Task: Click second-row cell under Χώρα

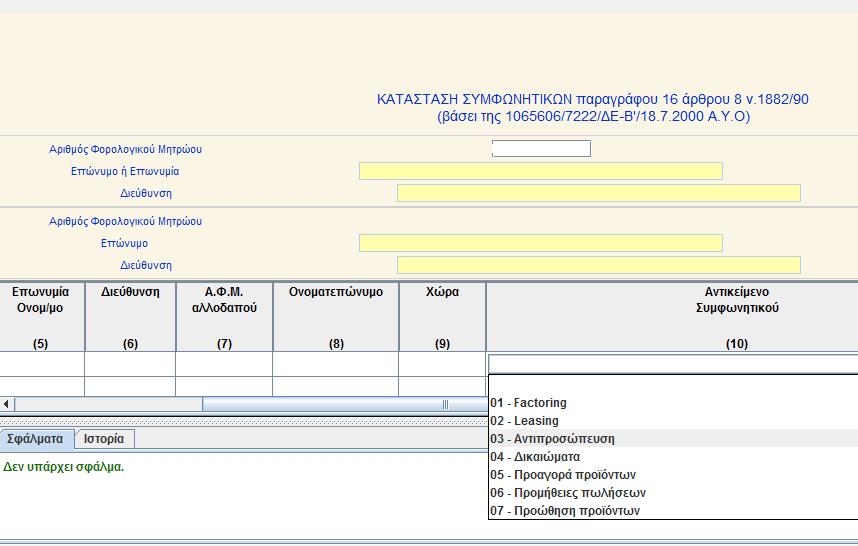Action: click(x=443, y=387)
